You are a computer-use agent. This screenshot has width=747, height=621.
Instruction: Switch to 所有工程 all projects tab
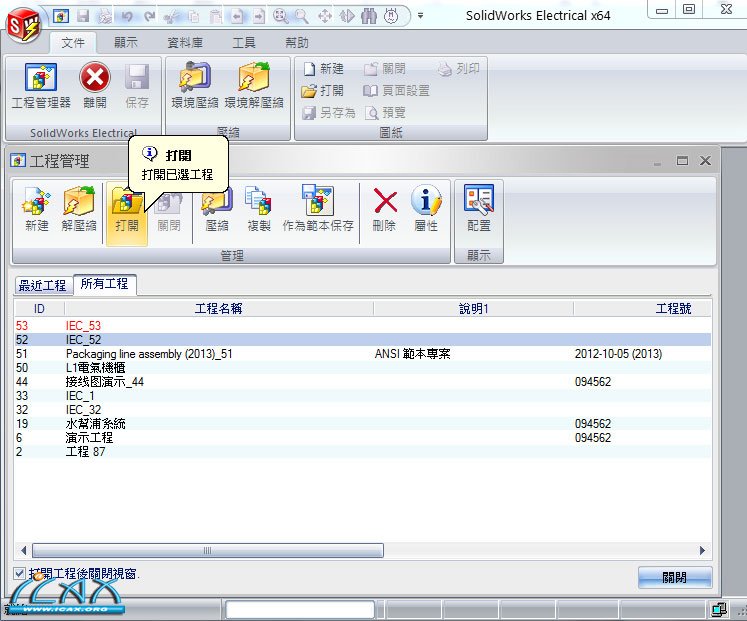[104, 284]
